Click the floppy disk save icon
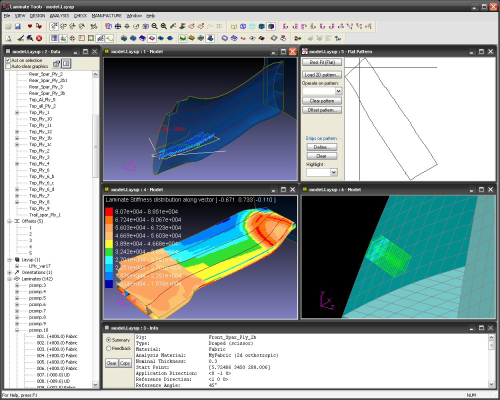Screen dimensions: 500x400 pyautogui.click(x=18, y=26)
